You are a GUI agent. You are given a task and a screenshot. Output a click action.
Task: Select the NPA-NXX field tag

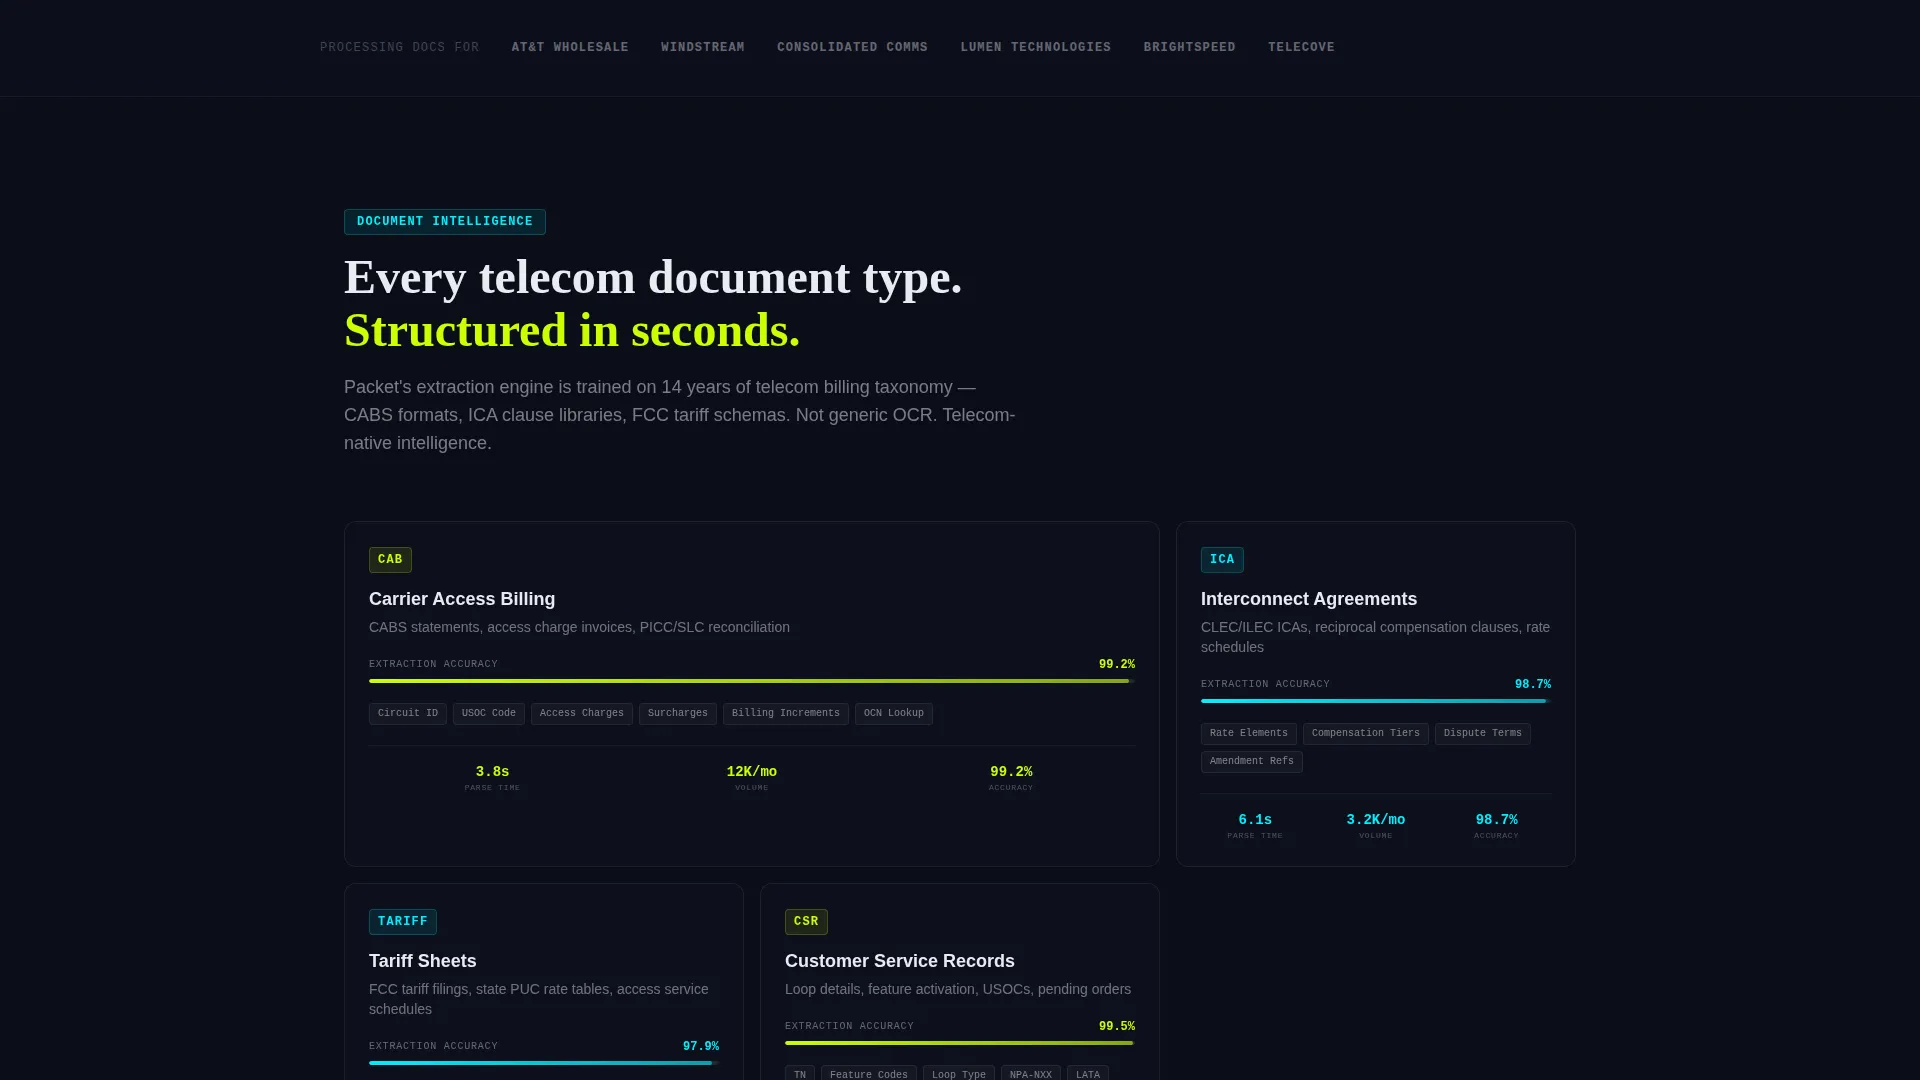click(1031, 1074)
